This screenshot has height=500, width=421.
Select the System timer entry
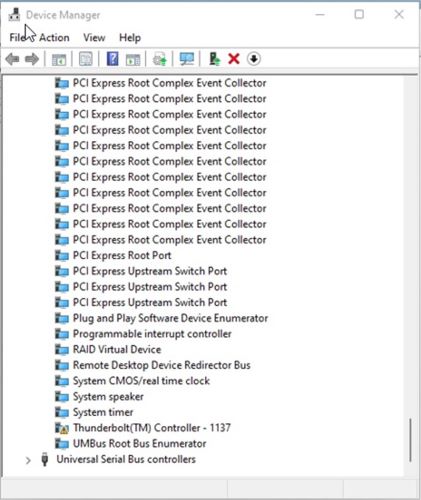point(103,412)
